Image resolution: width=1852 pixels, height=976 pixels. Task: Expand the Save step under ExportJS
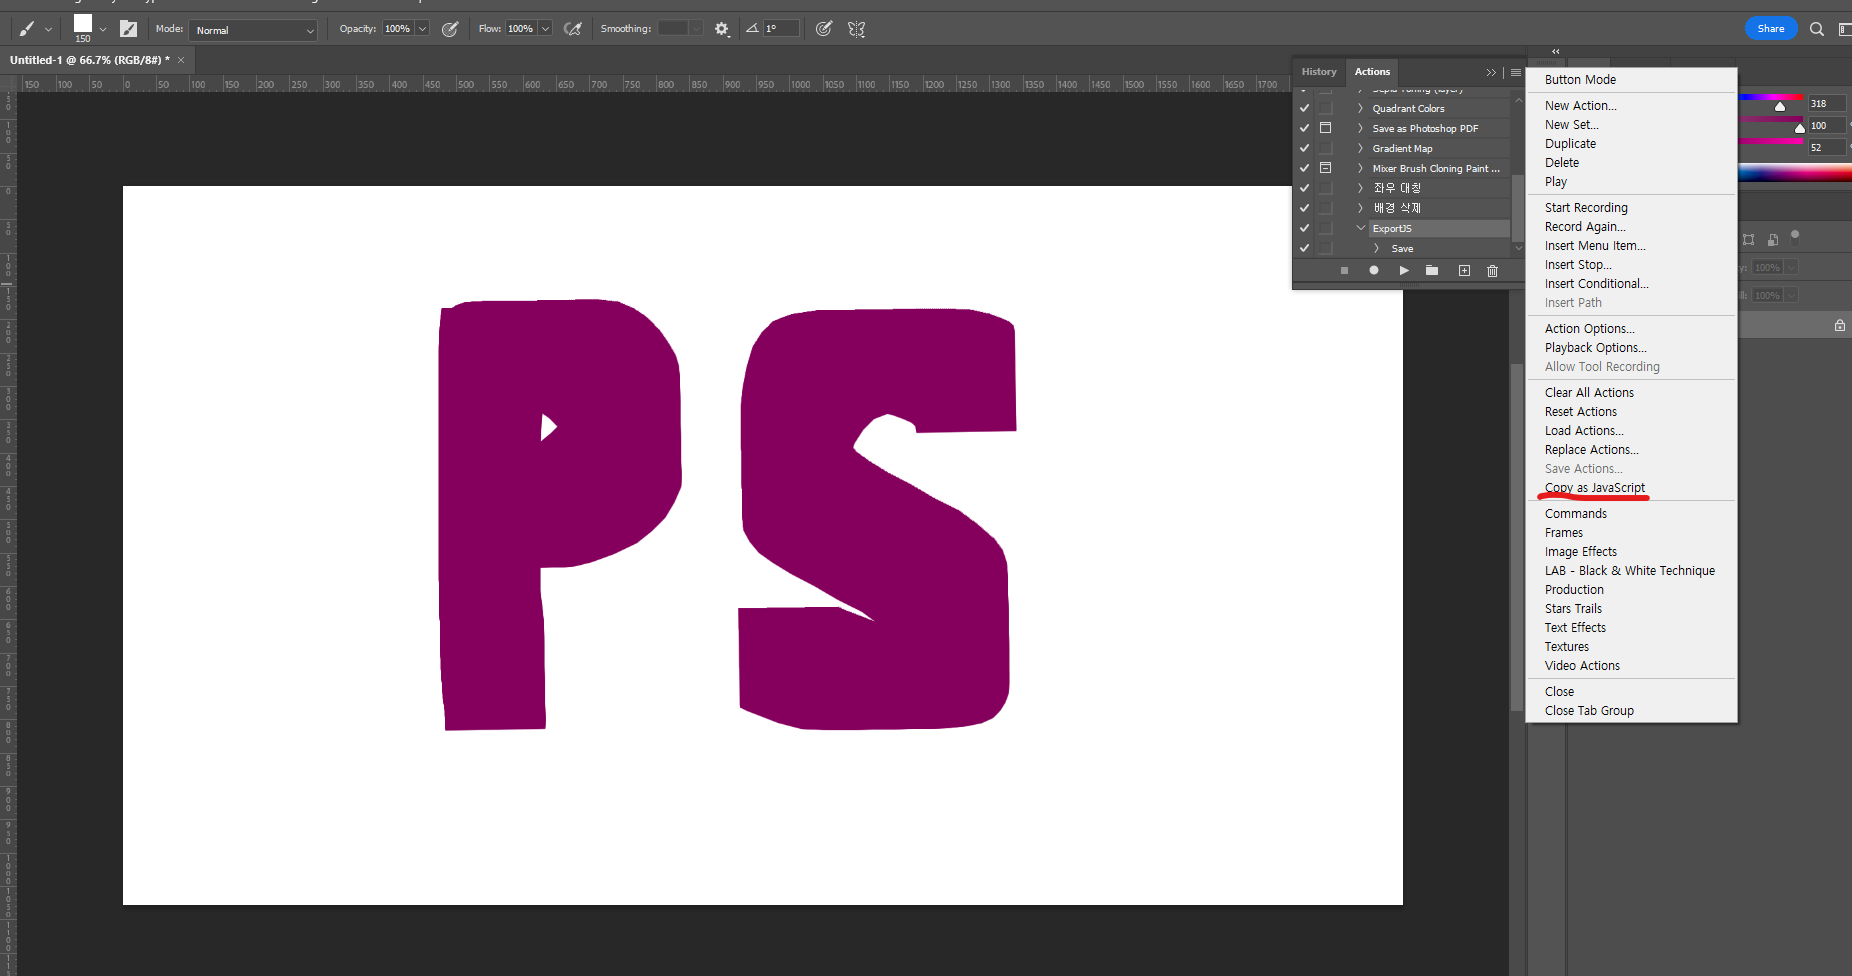1377,248
